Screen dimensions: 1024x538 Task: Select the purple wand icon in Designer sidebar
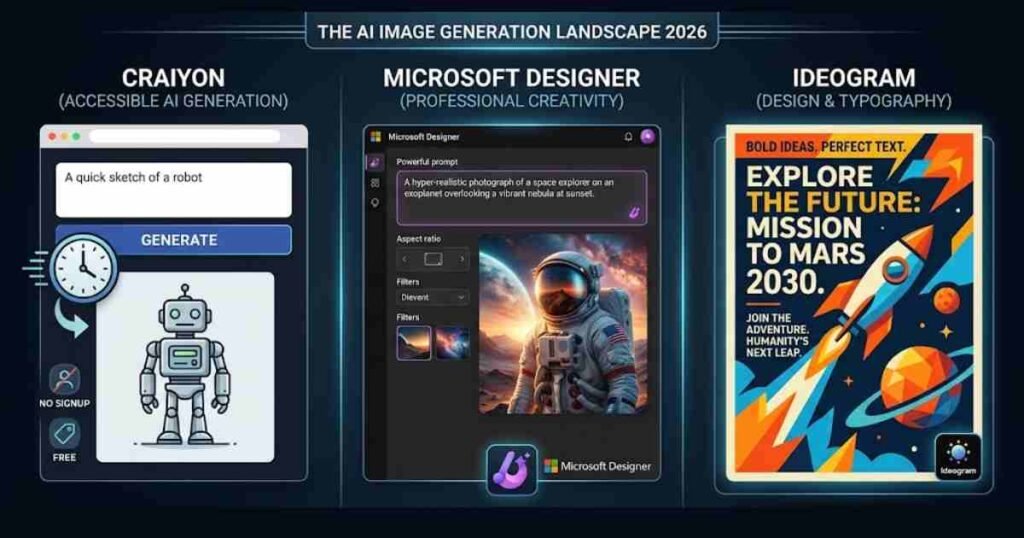pos(375,162)
